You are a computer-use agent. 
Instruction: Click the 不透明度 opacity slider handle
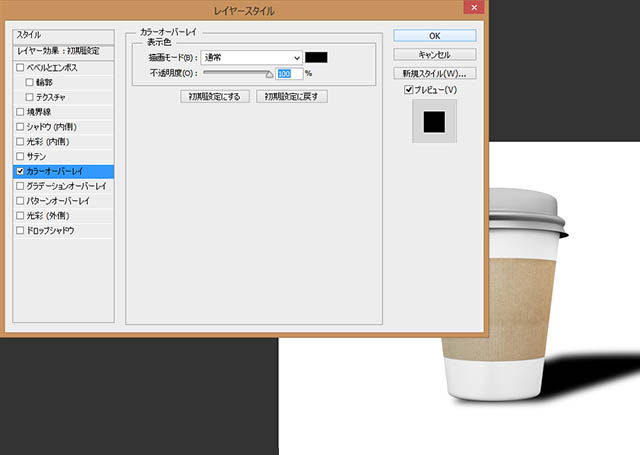click(x=269, y=74)
